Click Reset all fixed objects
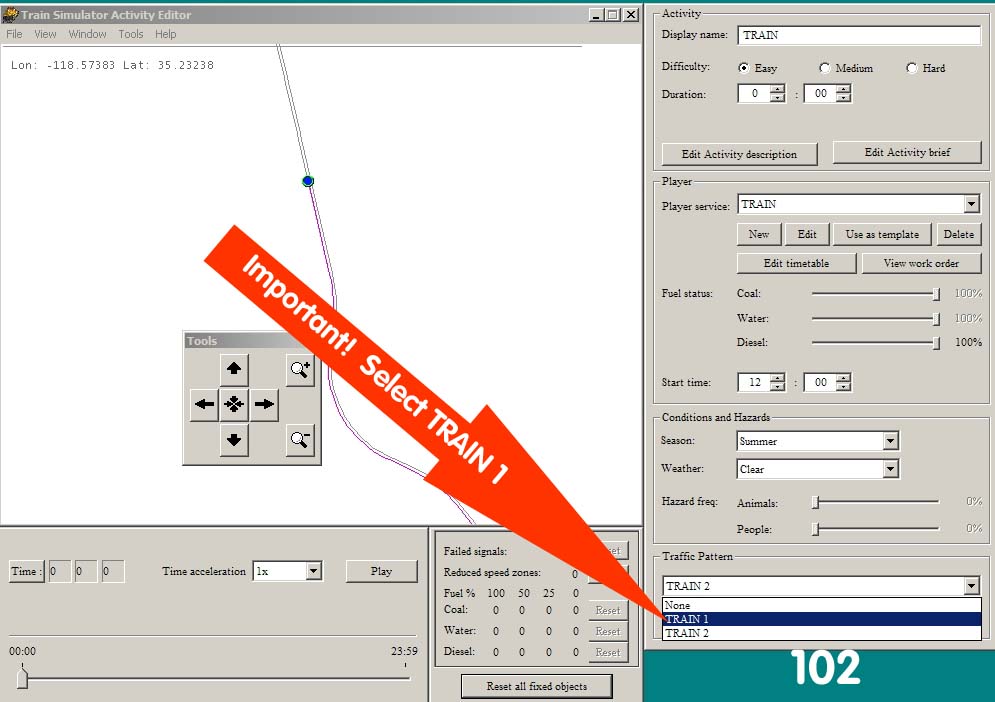Image resolution: width=995 pixels, height=702 pixels. (536, 686)
